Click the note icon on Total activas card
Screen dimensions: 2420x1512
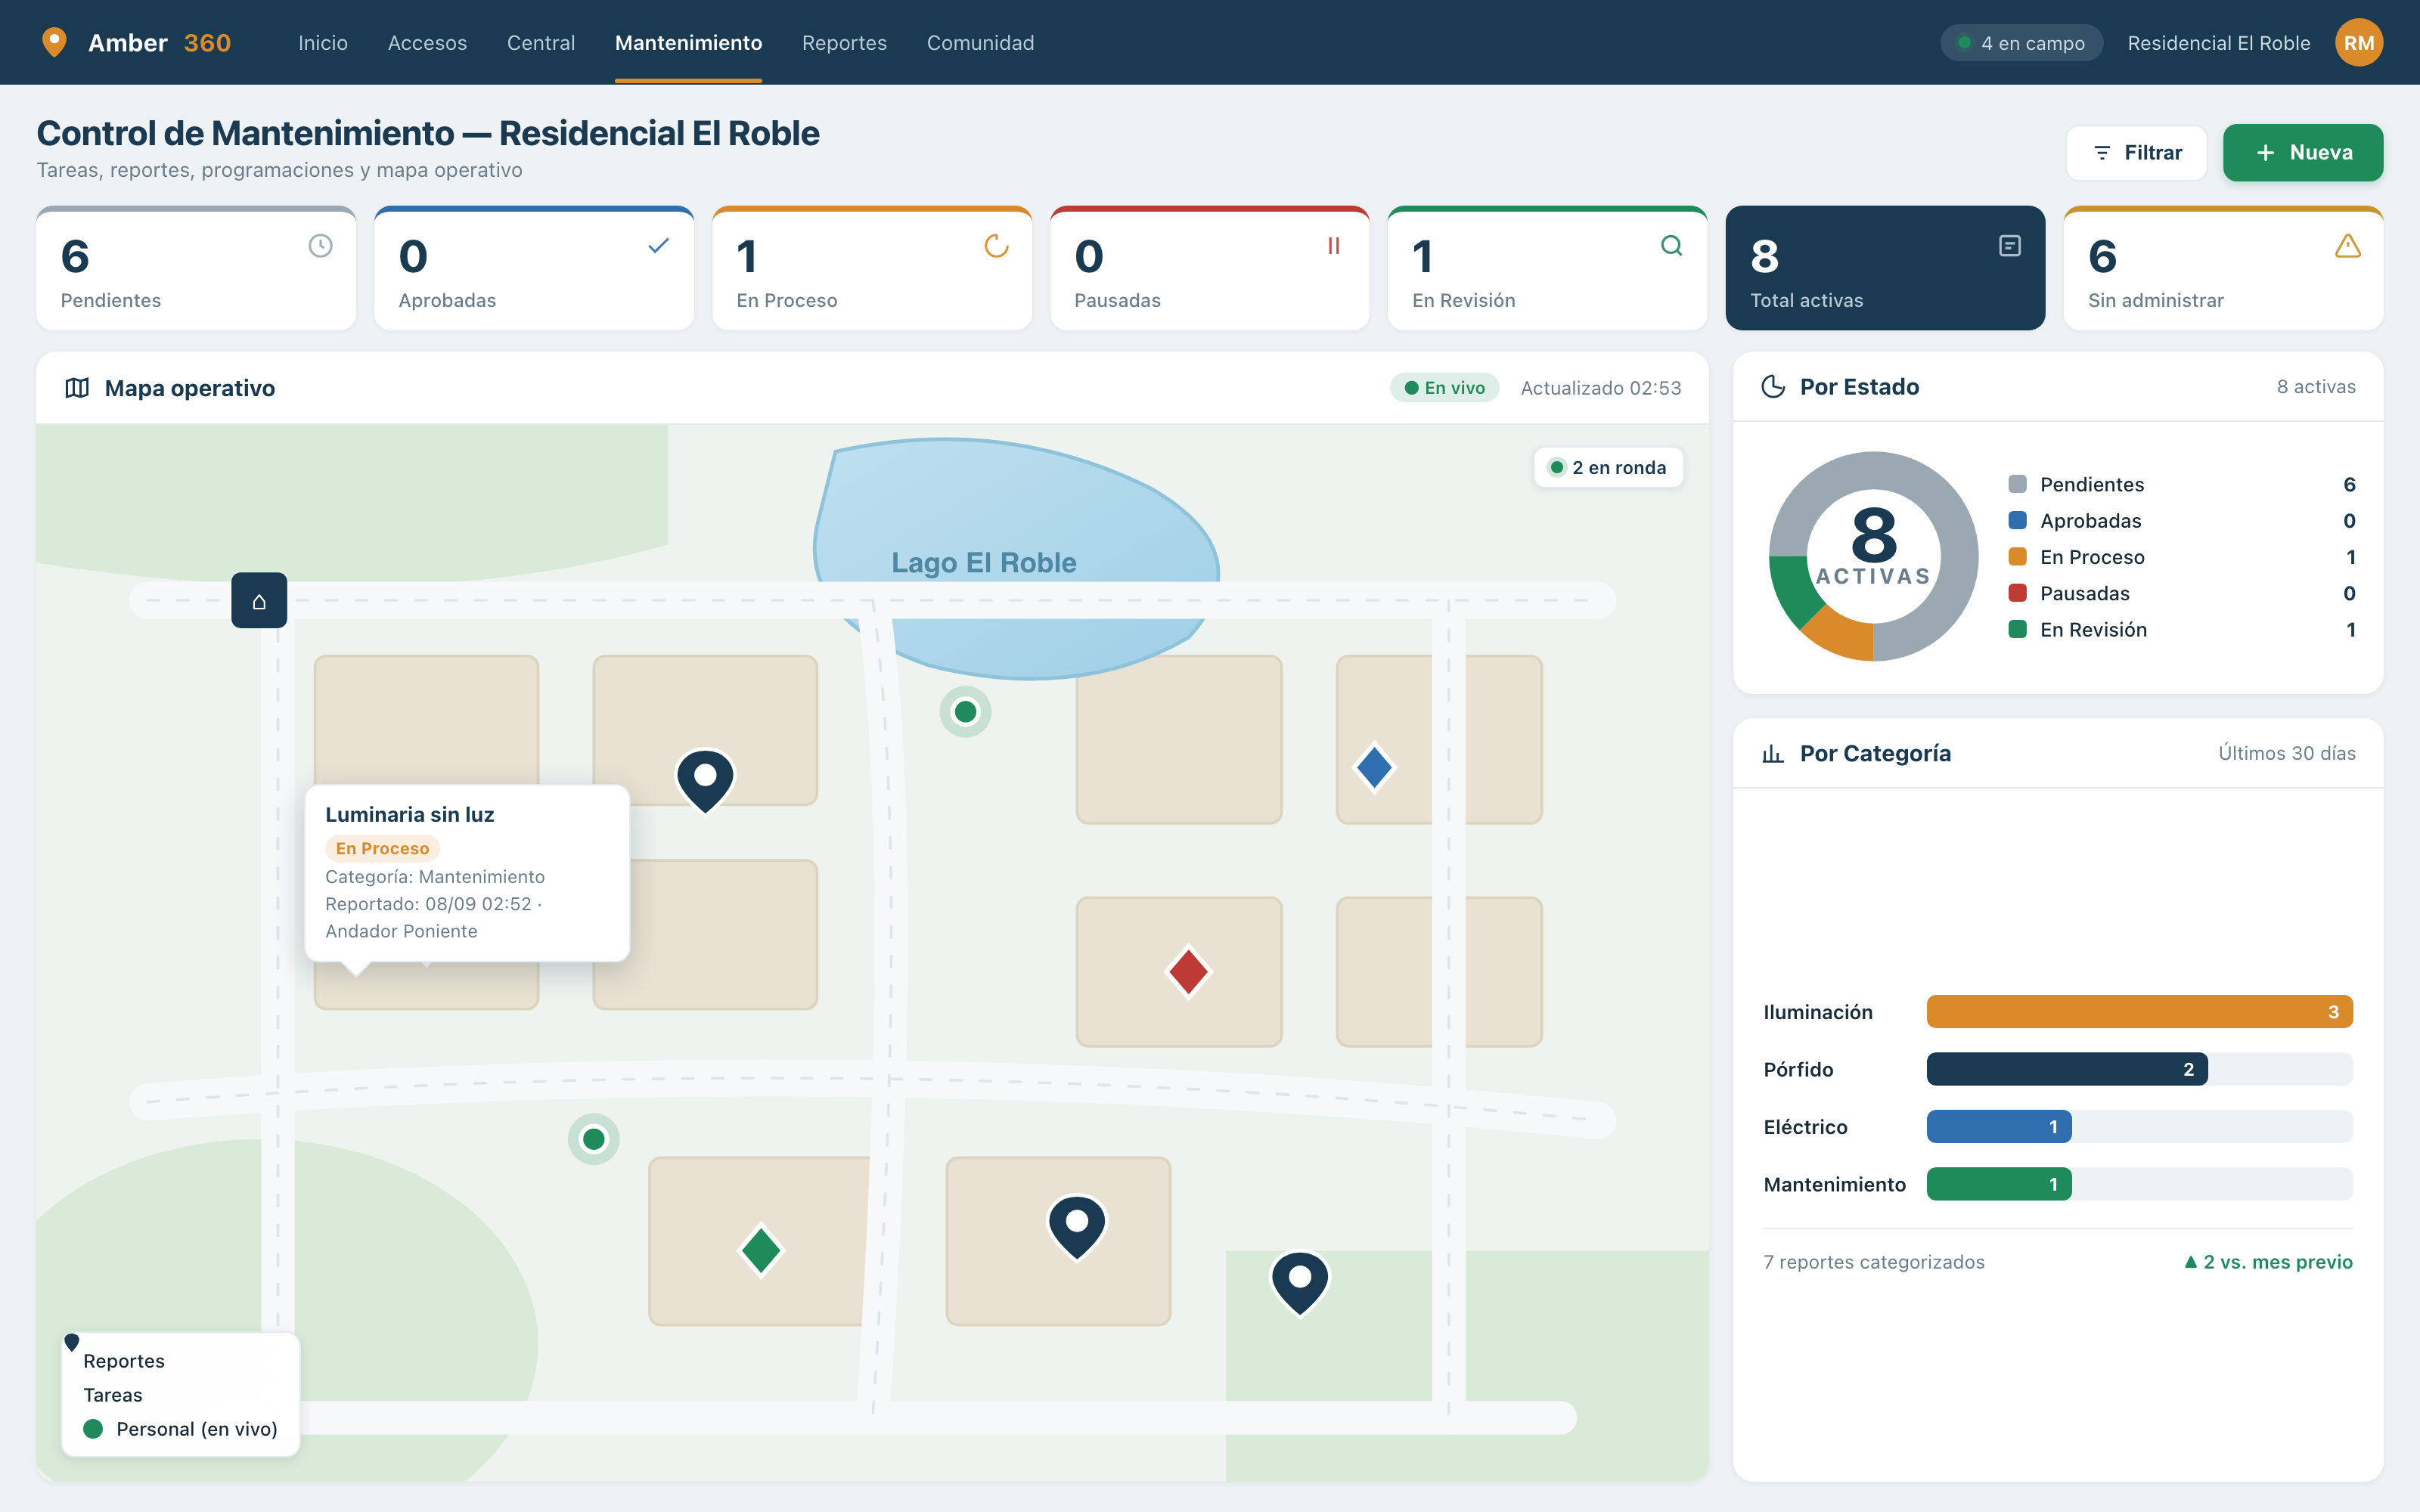pos(2010,246)
